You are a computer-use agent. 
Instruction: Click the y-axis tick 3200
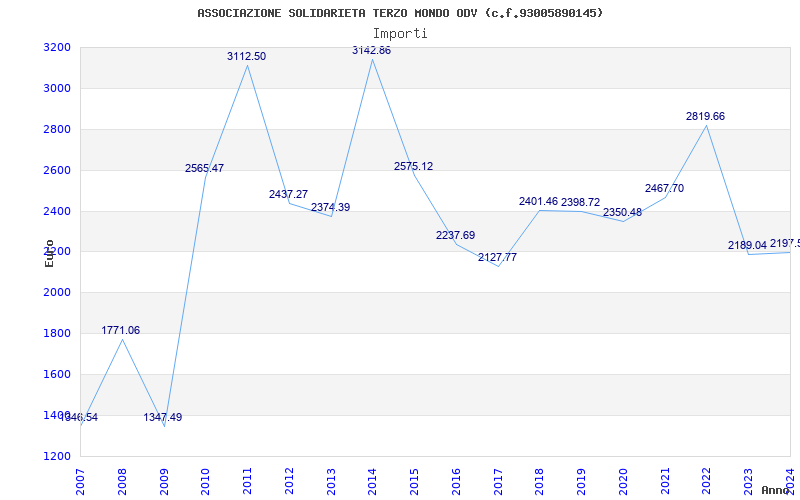(x=57, y=47)
